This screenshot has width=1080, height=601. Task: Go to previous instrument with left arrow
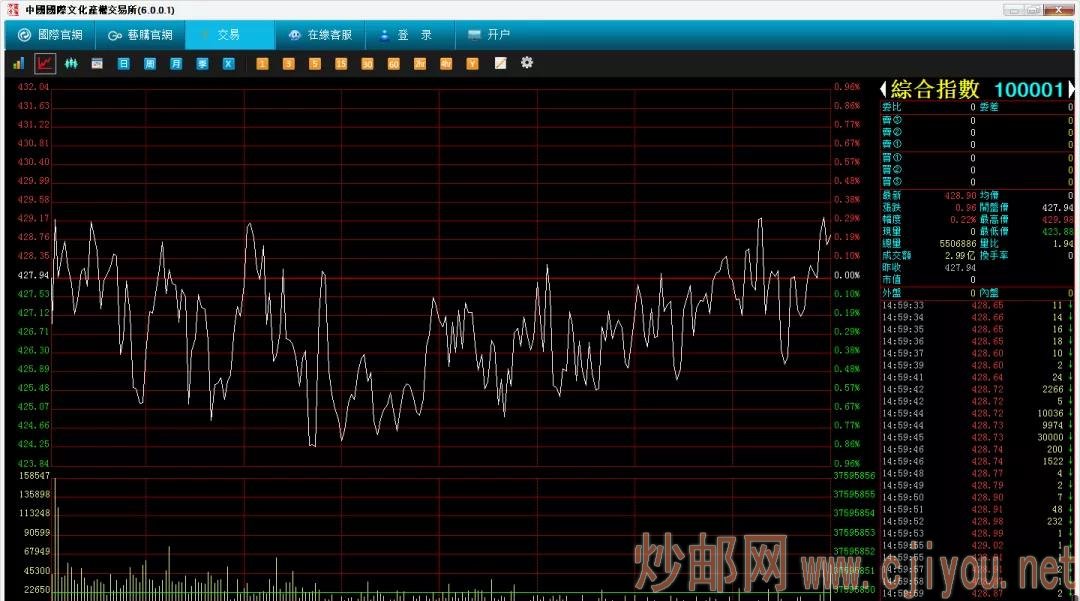pyautogui.click(x=883, y=89)
